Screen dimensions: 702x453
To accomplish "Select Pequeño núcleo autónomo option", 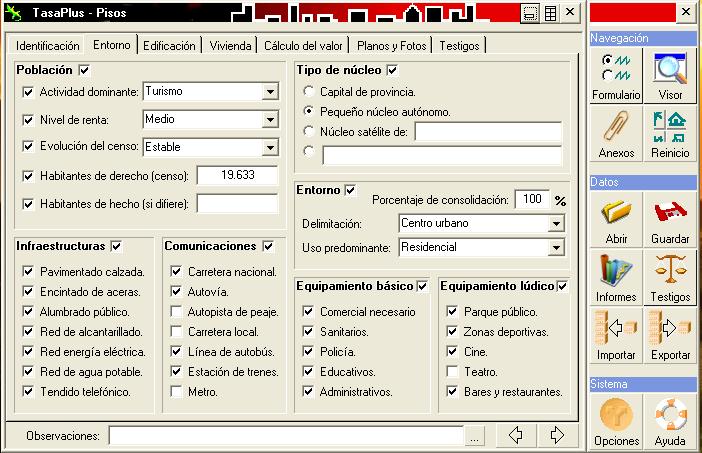I will (308, 111).
